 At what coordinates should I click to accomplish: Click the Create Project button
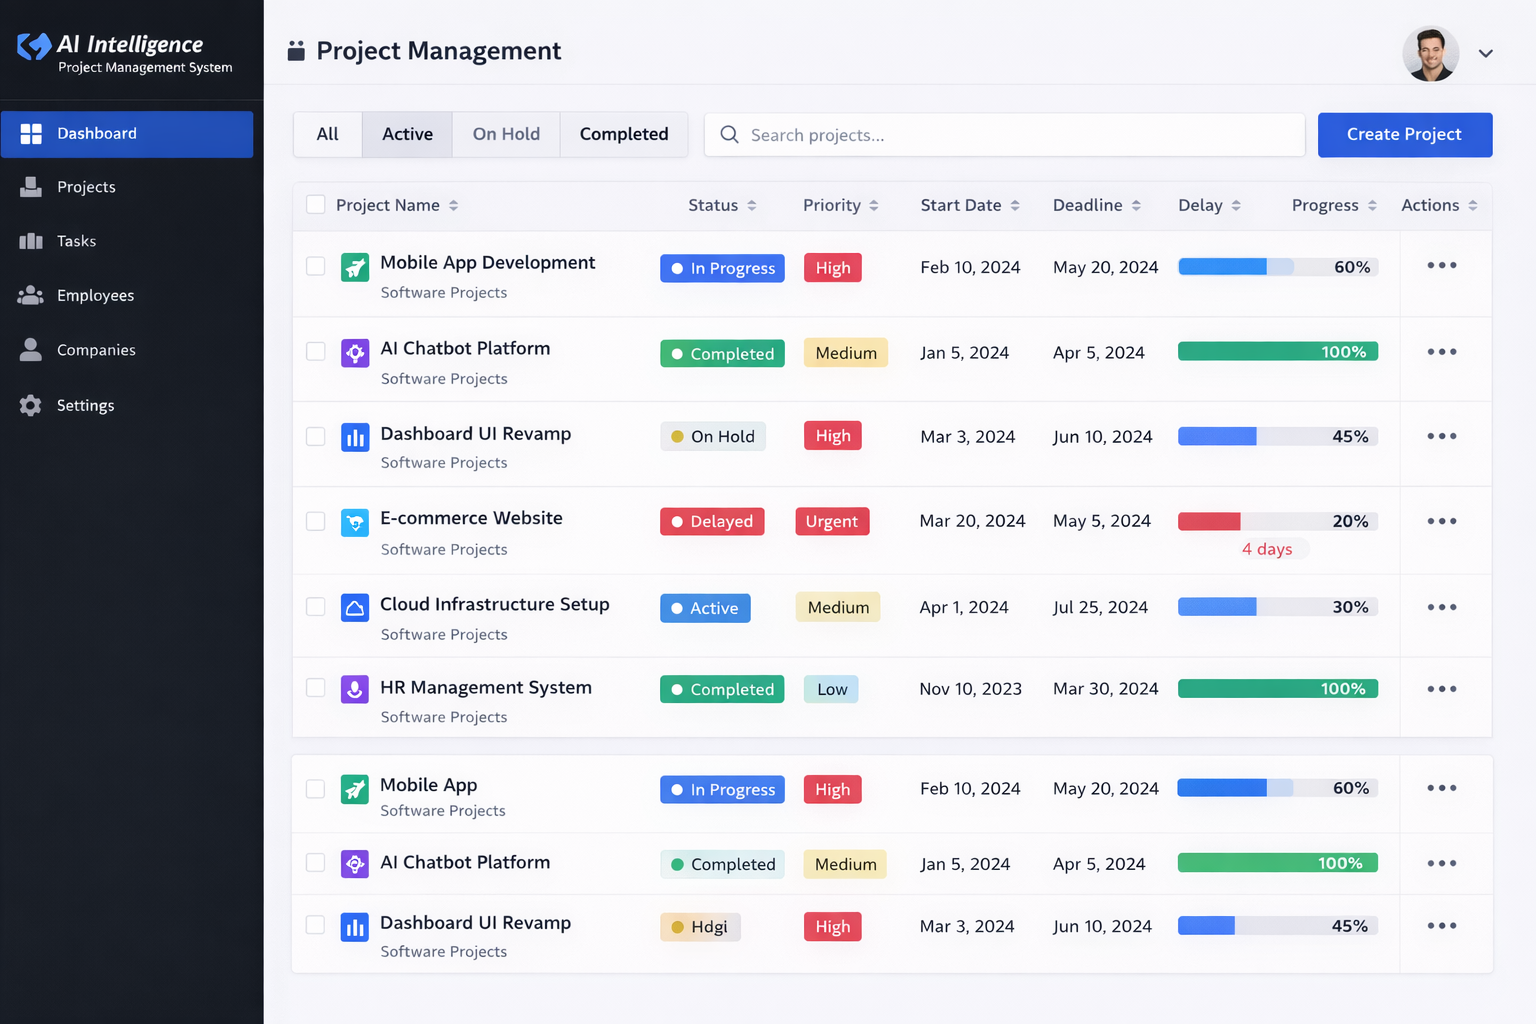(1404, 135)
